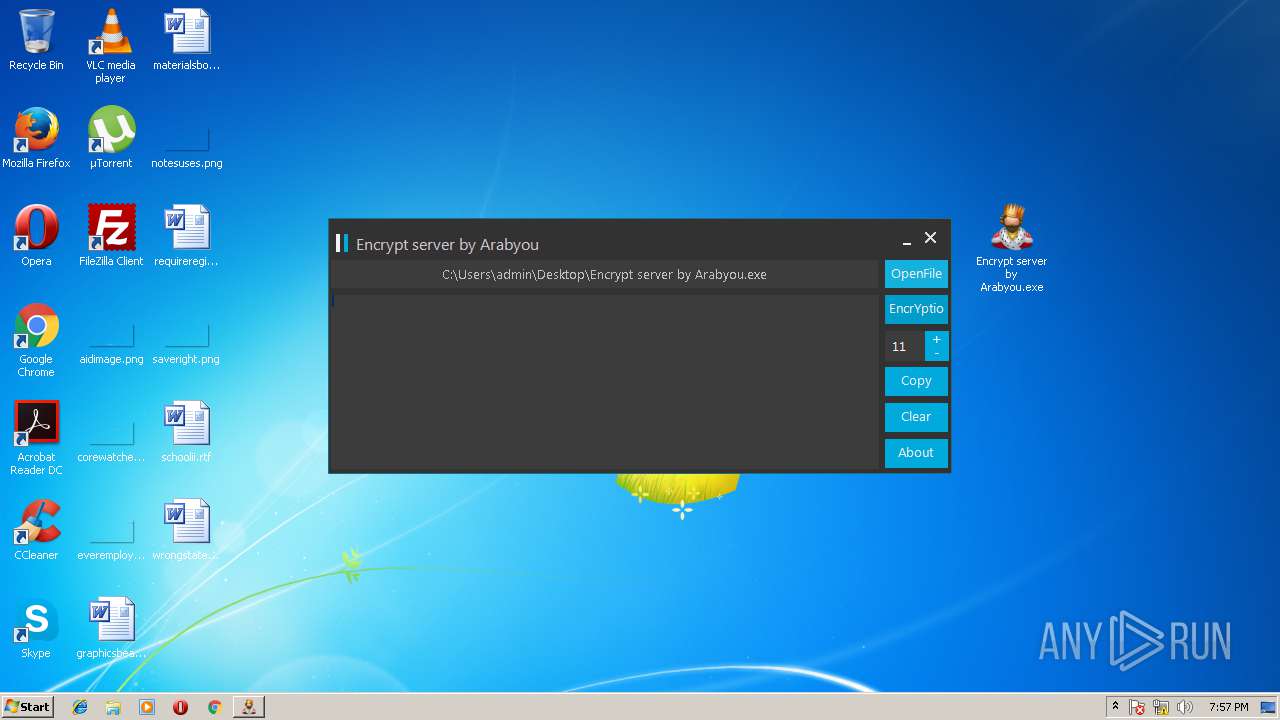This screenshot has height=720, width=1280.
Task: Open FileZilla Client shortcut
Action: pos(110,236)
